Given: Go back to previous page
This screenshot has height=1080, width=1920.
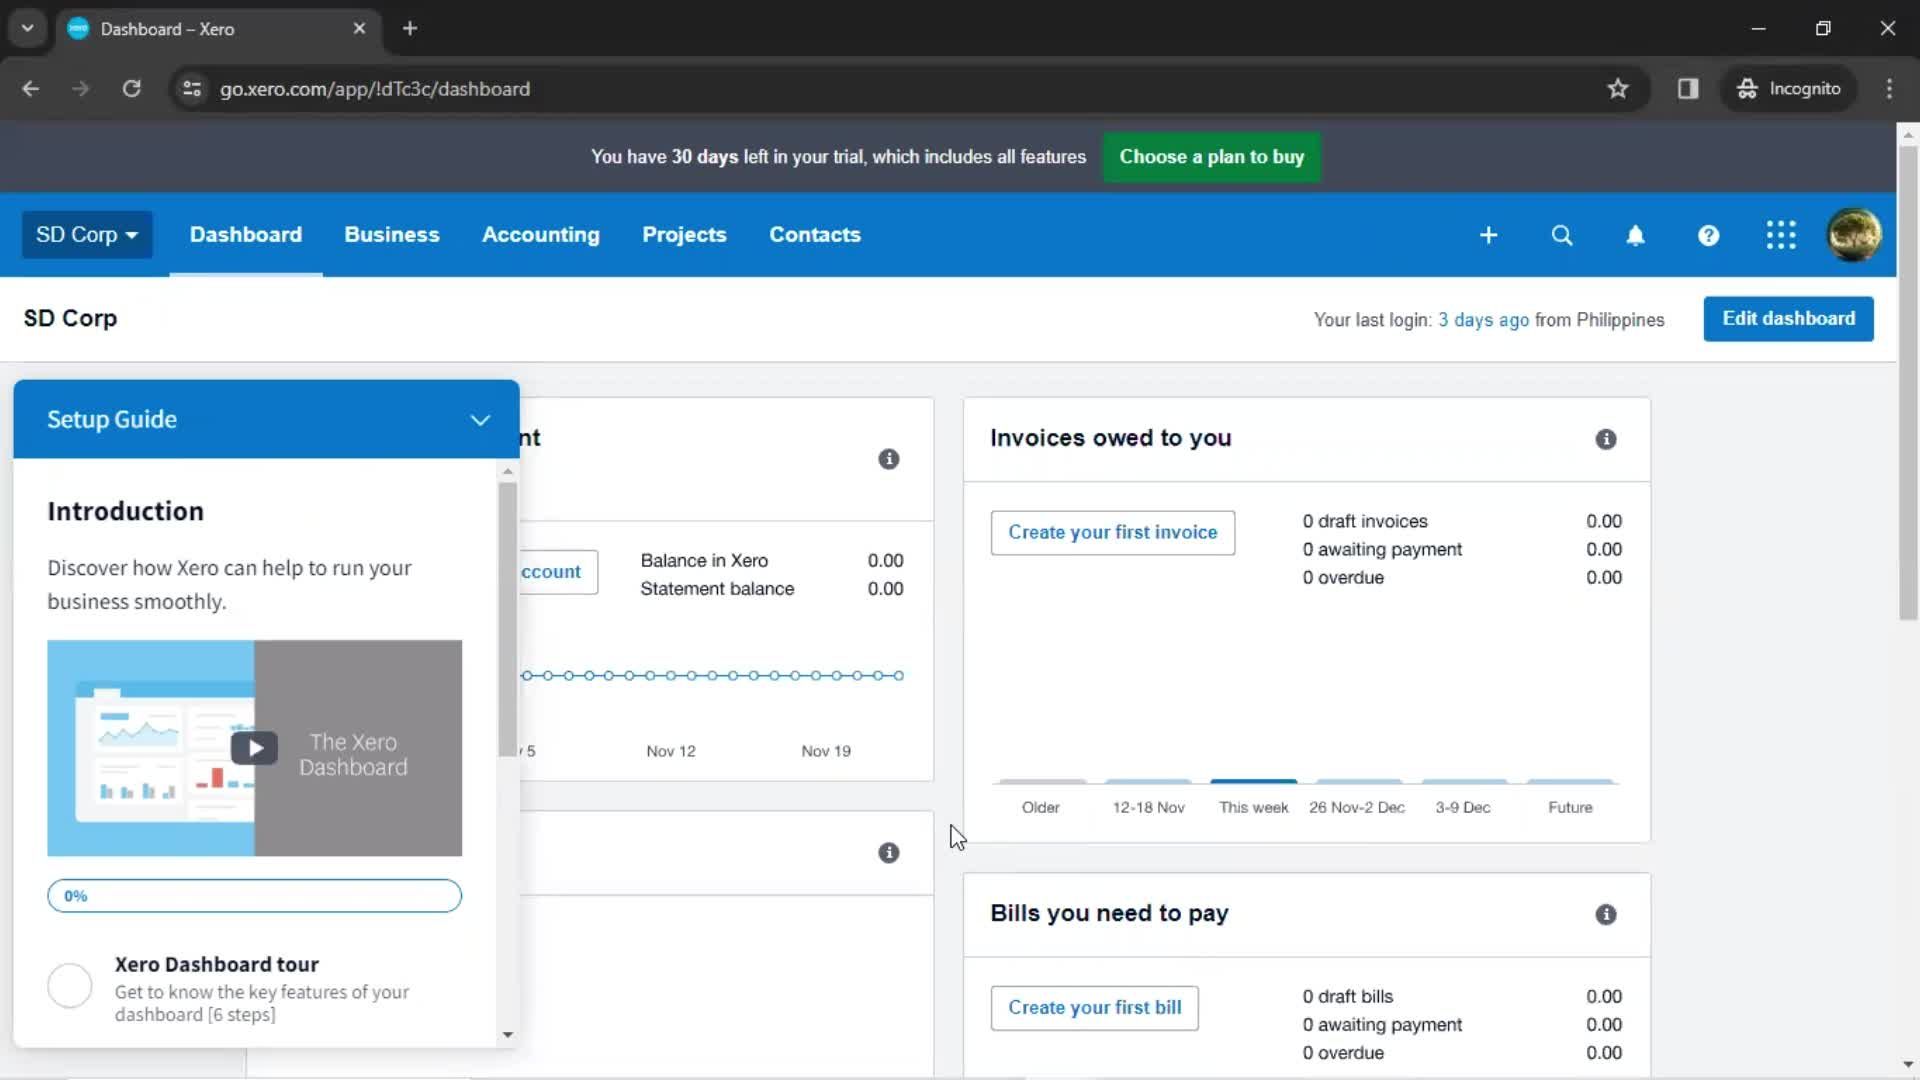Looking at the screenshot, I should point(31,88).
